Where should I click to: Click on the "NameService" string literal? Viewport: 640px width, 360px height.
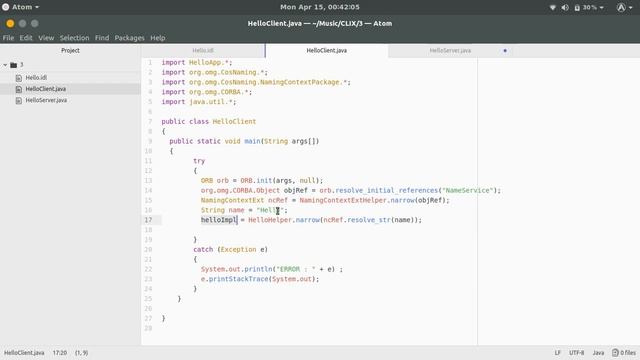click(467, 191)
